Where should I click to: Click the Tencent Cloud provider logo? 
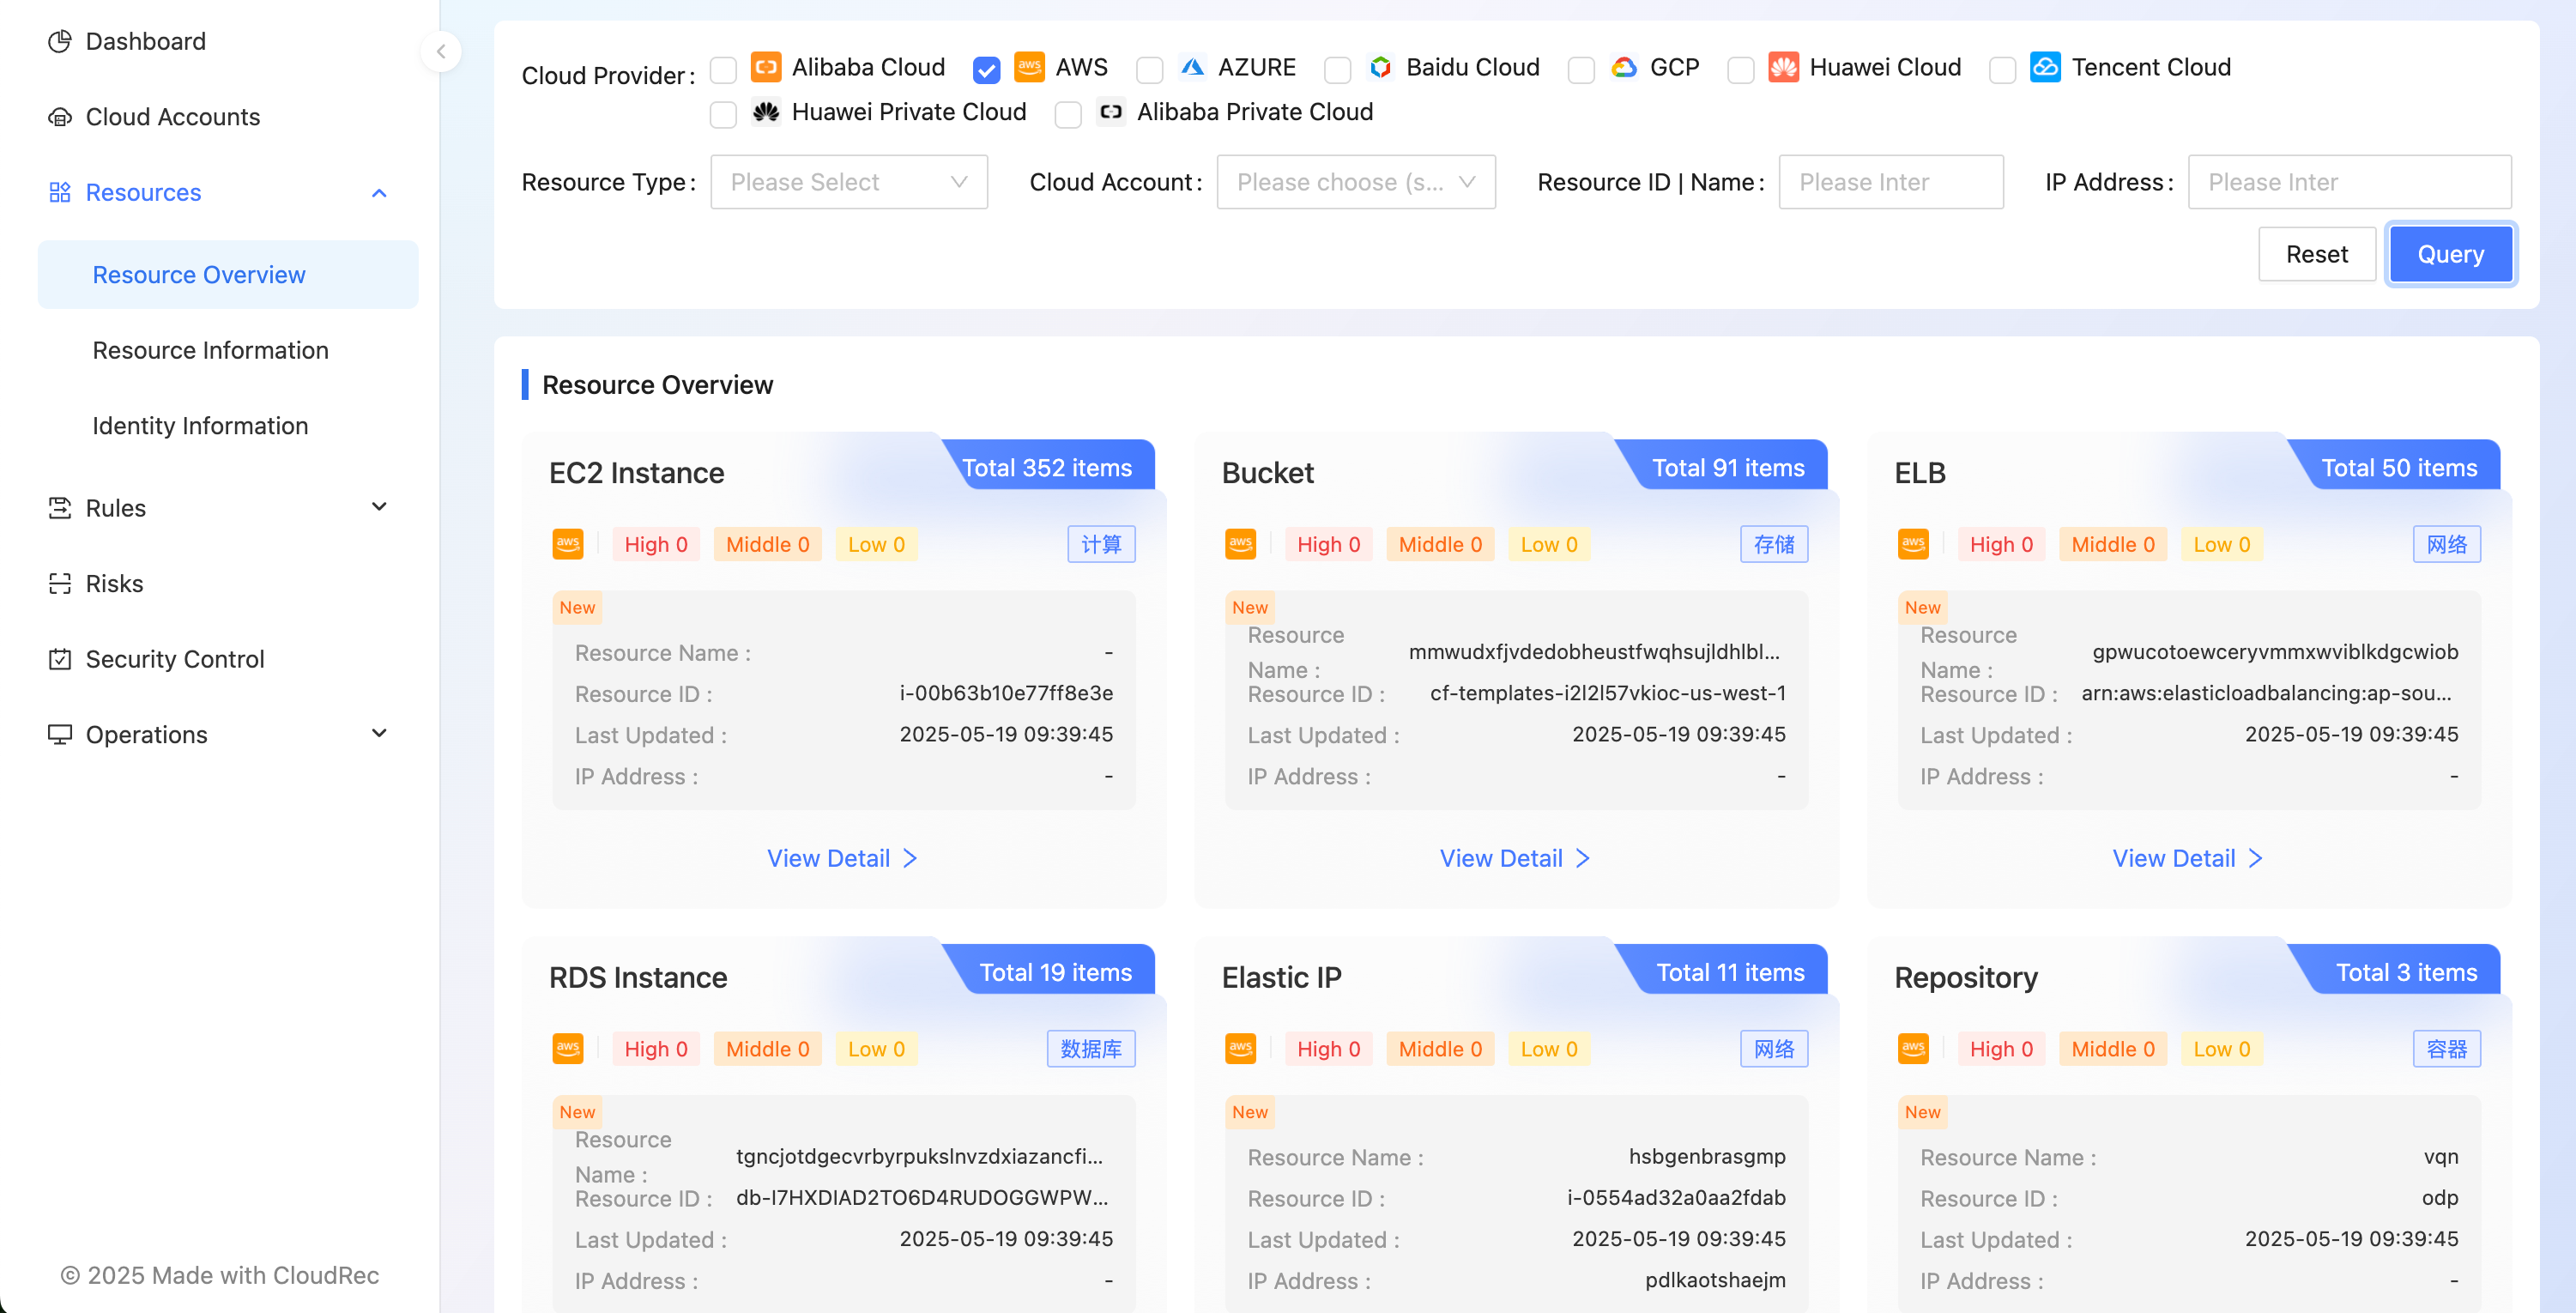(x=2045, y=66)
